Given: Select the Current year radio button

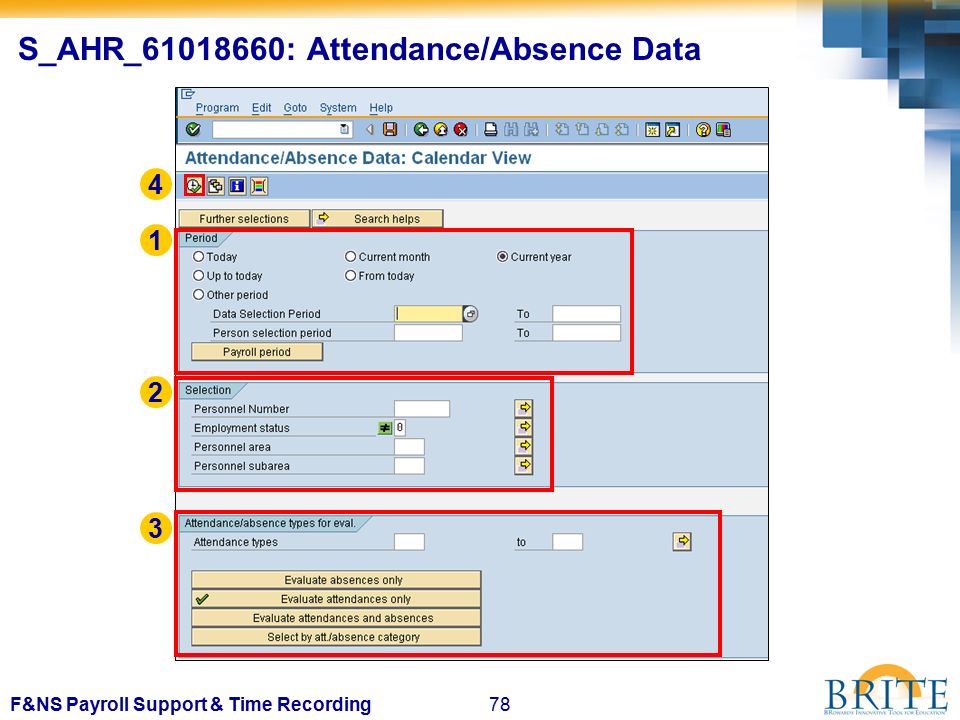Looking at the screenshot, I should tap(502, 257).
